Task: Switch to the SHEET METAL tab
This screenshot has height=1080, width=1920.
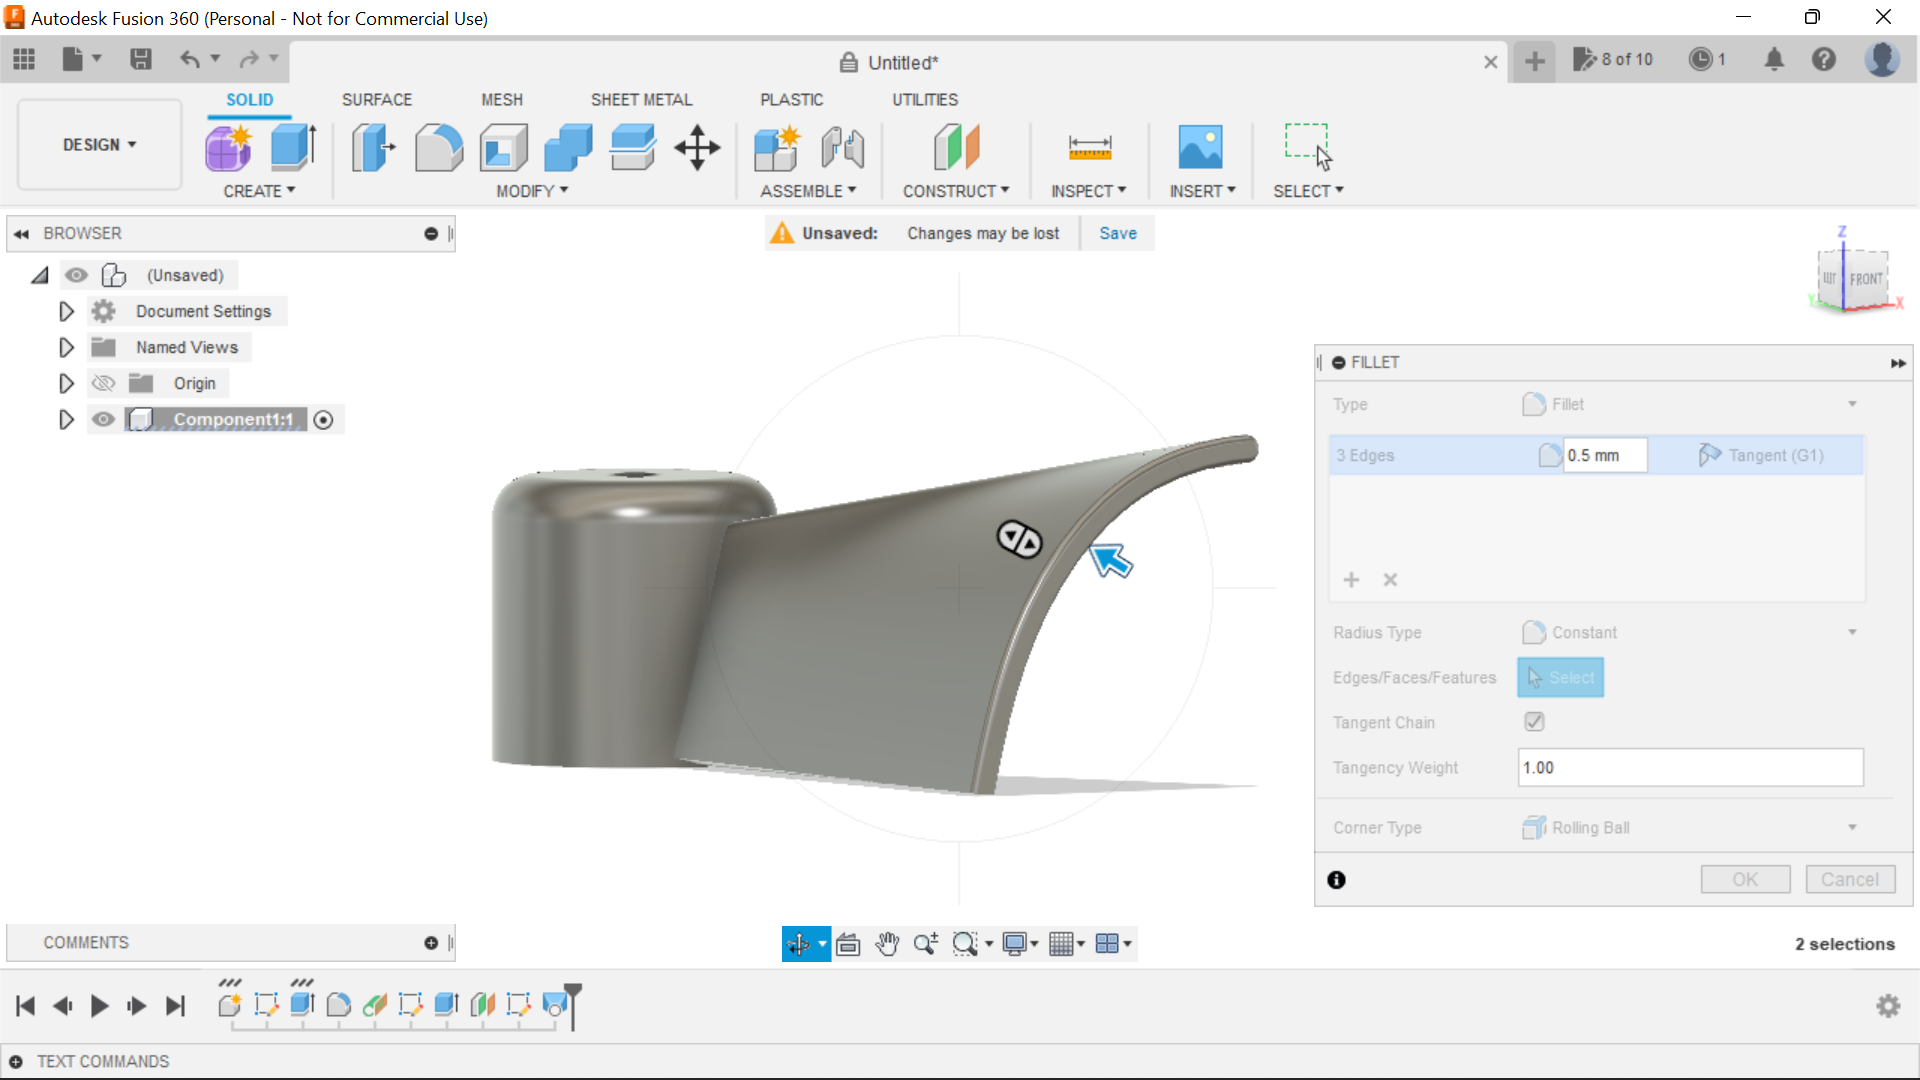Action: coord(640,99)
